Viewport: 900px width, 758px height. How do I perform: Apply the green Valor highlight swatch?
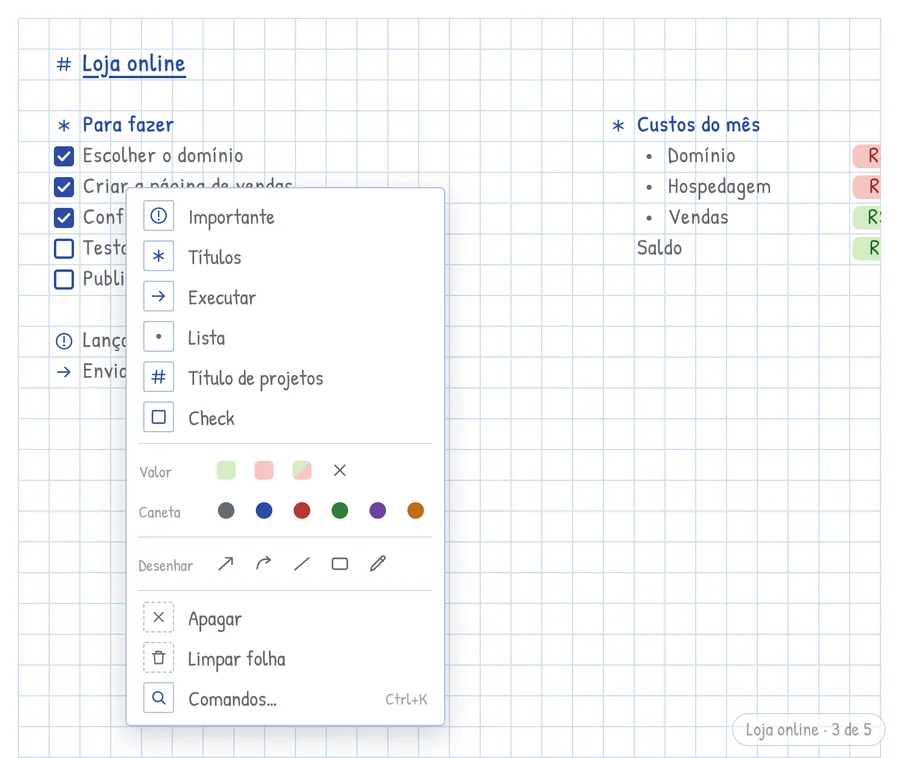pos(226,471)
